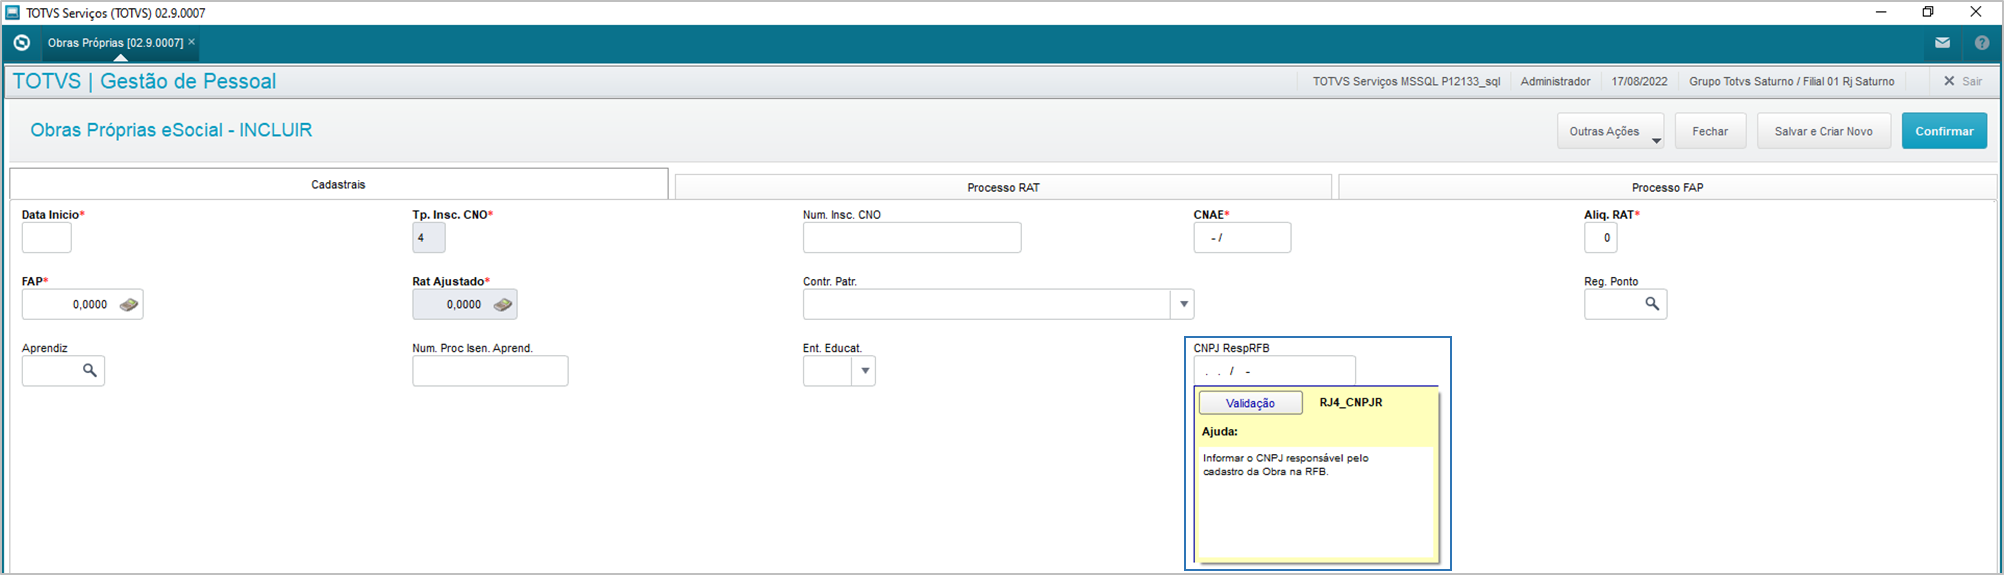The image size is (2004, 575).
Task: Open the Aprendiz search magnifier
Action: point(90,371)
